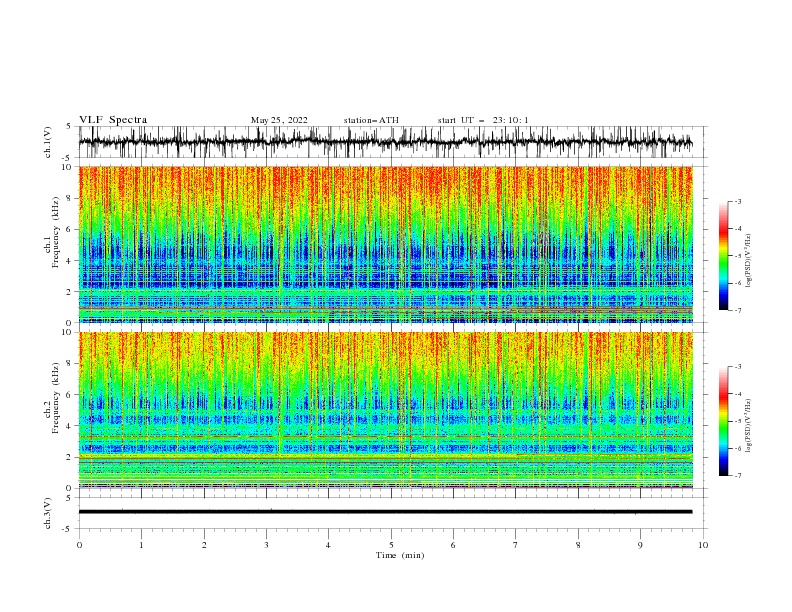Click the time axis tick label '10'
The height and width of the screenshot is (612, 792).
(703, 545)
